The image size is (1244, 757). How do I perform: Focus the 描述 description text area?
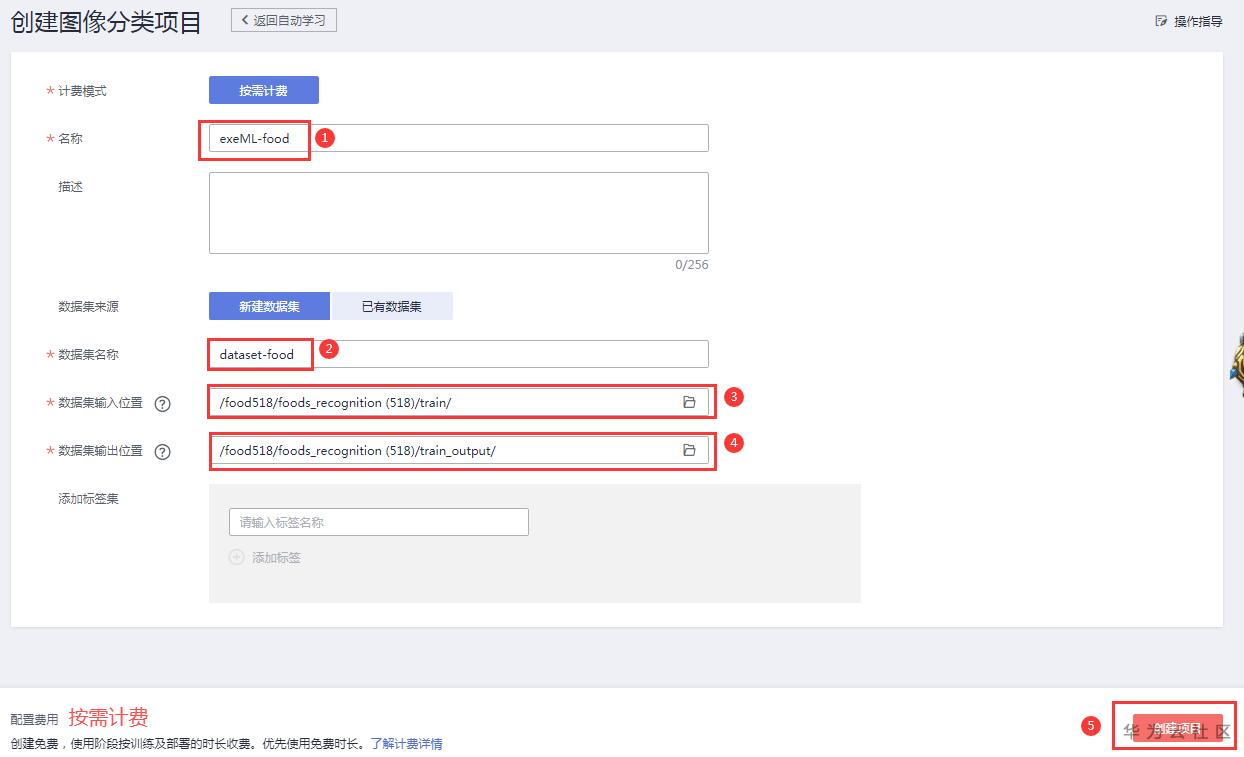pos(458,212)
